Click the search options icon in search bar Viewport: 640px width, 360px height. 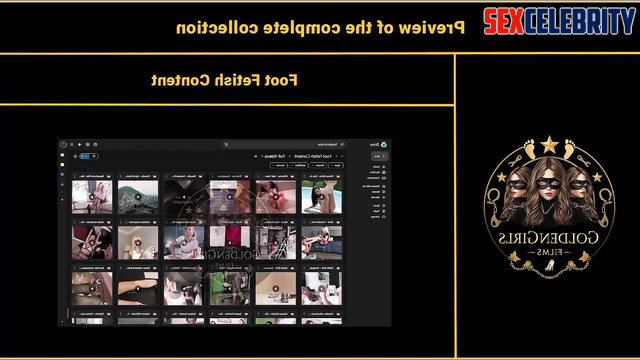pyautogui.click(x=226, y=144)
